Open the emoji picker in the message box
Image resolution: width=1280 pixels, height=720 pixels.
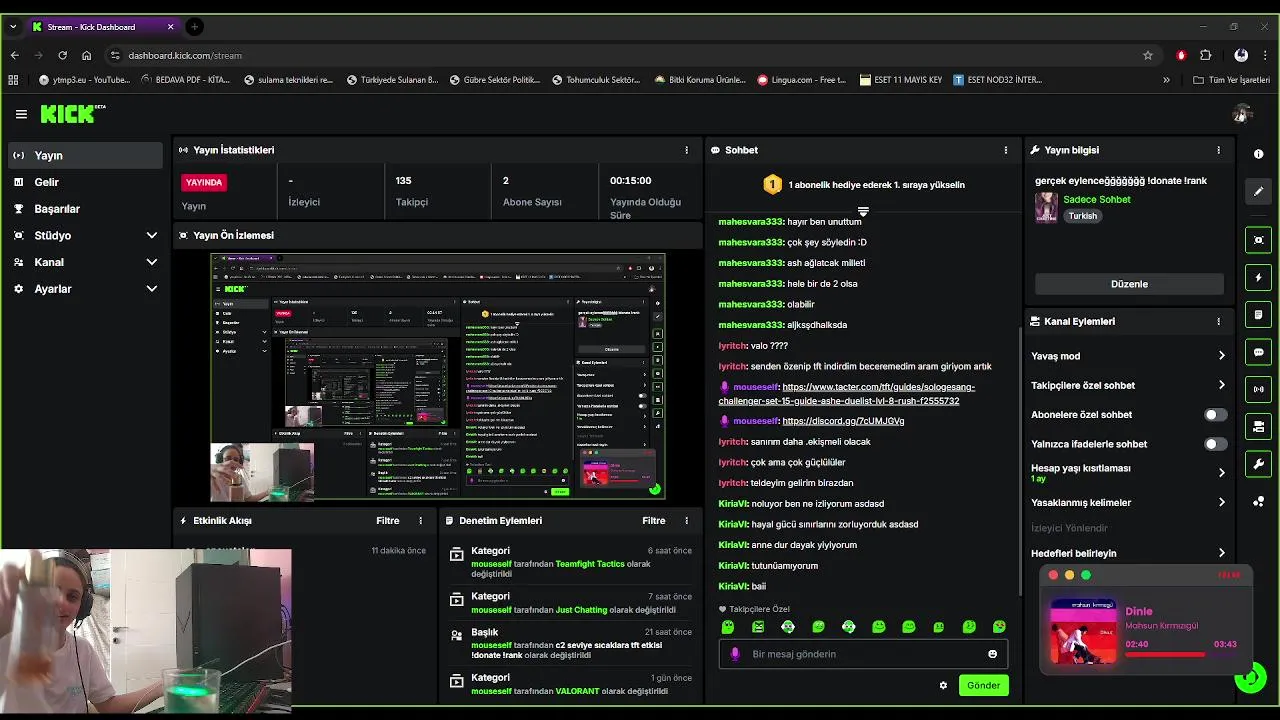[992, 654]
